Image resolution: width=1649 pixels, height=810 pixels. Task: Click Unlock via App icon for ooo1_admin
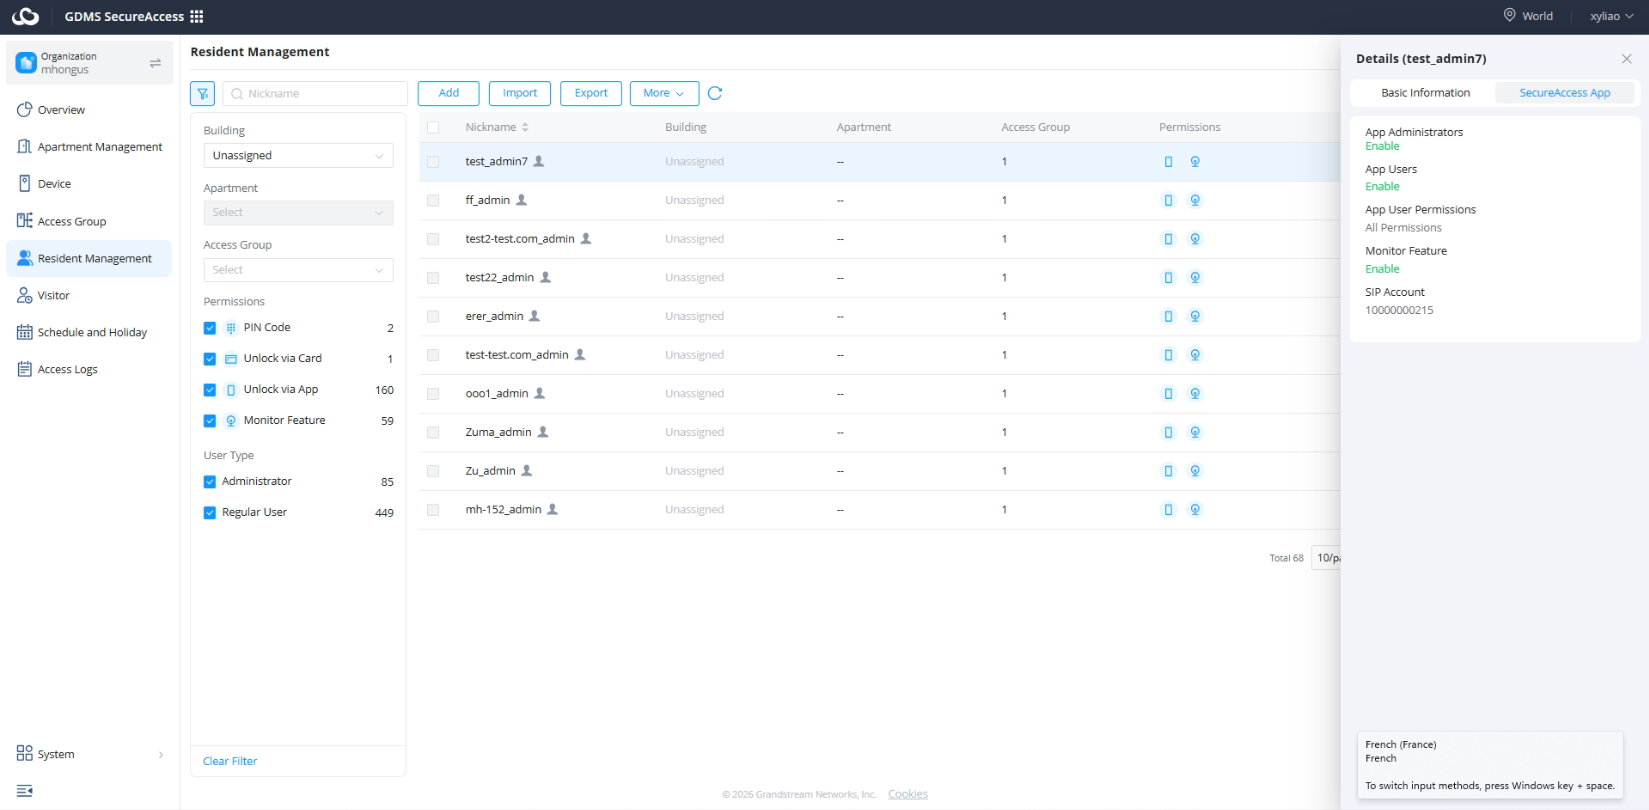click(x=1168, y=394)
